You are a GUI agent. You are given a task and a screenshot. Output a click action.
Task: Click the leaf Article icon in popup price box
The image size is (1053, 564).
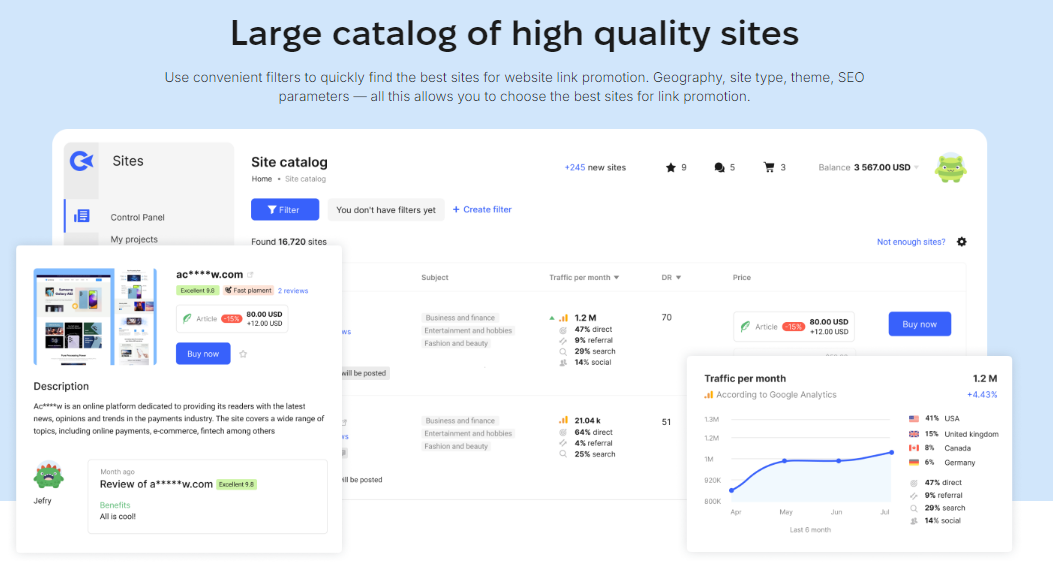(x=187, y=319)
